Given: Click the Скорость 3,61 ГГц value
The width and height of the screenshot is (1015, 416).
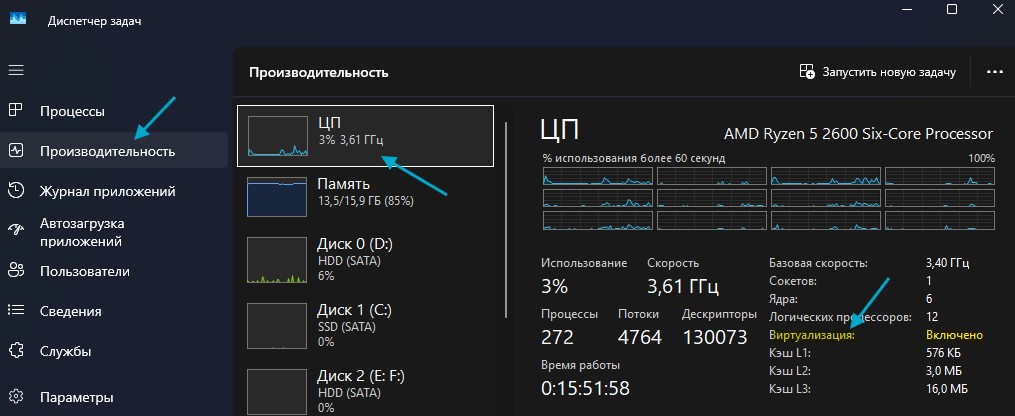Looking at the screenshot, I should (x=683, y=286).
